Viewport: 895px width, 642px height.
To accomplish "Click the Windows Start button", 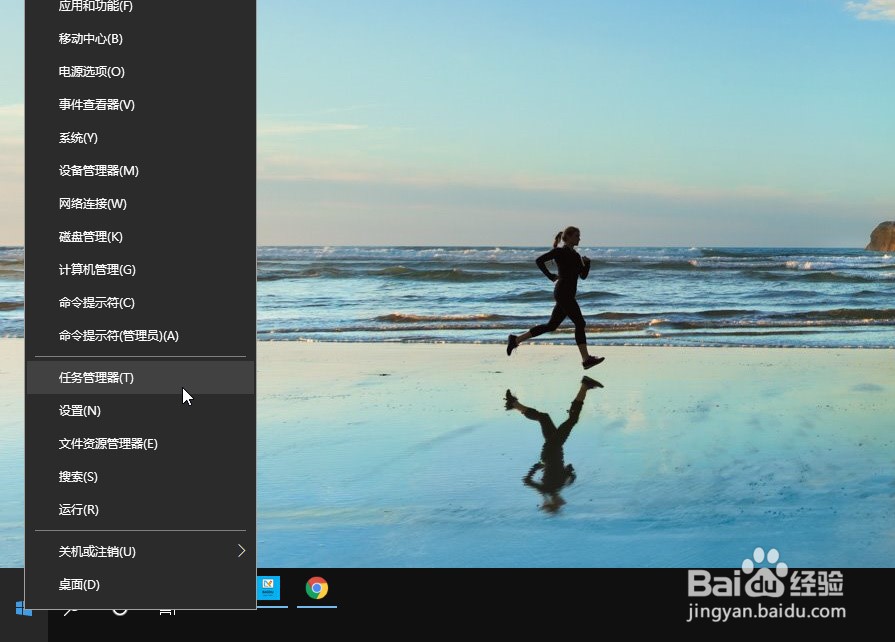I will click(x=23, y=609).
